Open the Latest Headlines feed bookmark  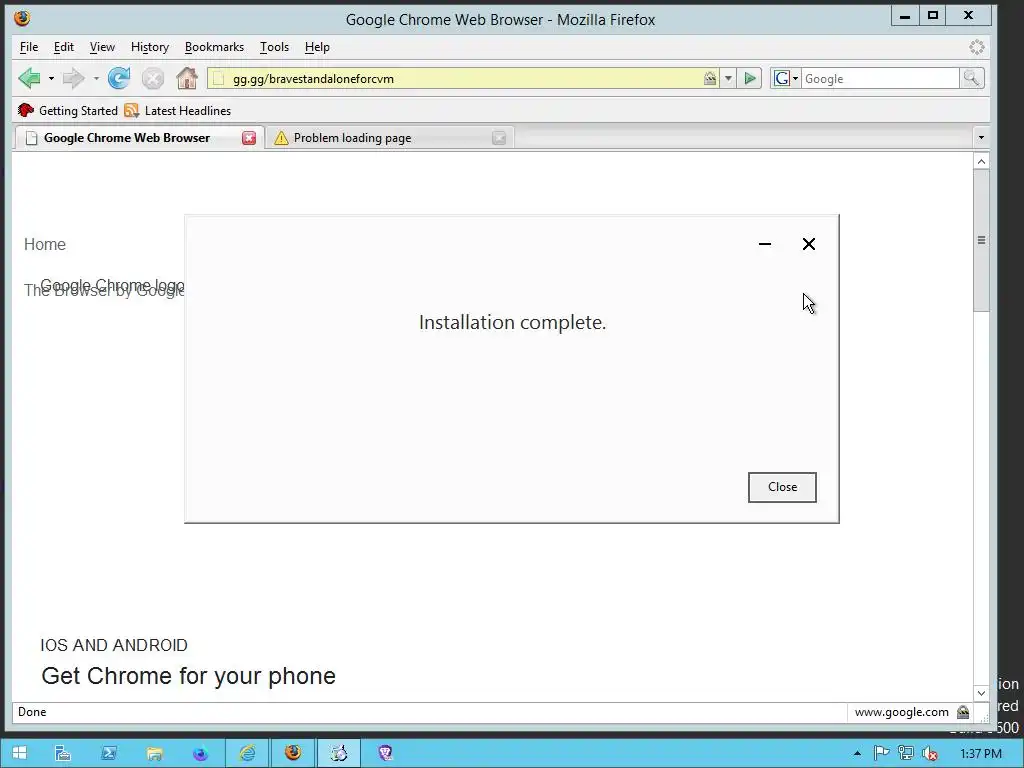click(x=178, y=110)
